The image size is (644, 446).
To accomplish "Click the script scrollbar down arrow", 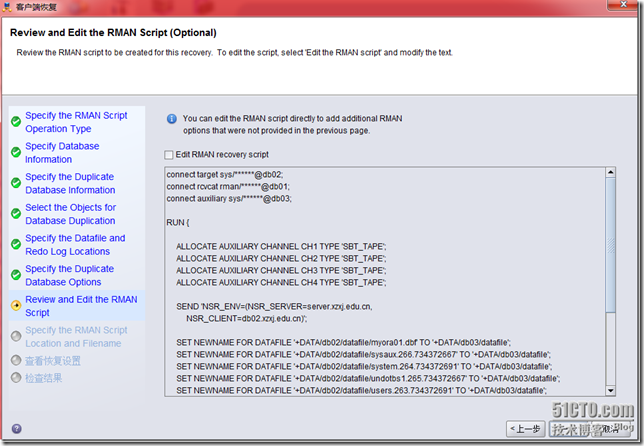I will (x=611, y=391).
